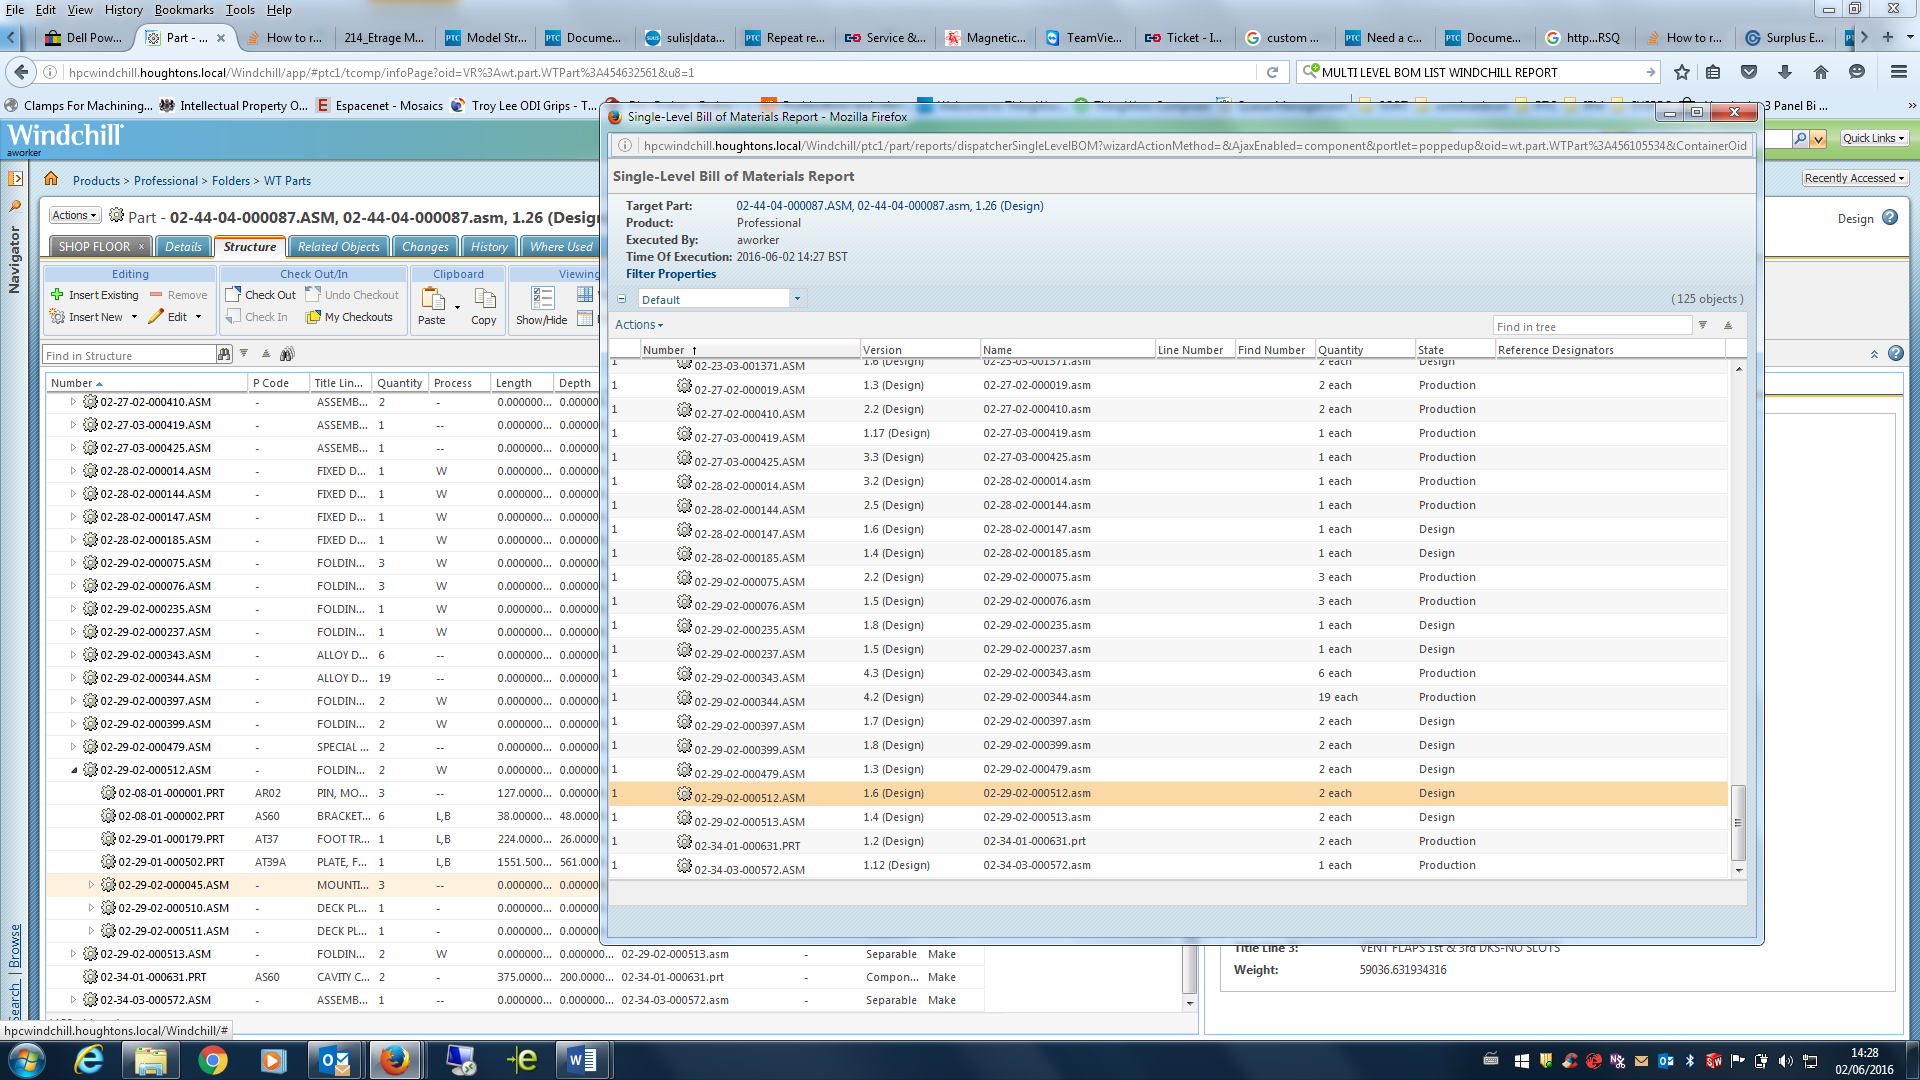The height and width of the screenshot is (1080, 1920).
Task: Expand the 02-27-02-000410.ASM tree node
Action: click(x=73, y=402)
